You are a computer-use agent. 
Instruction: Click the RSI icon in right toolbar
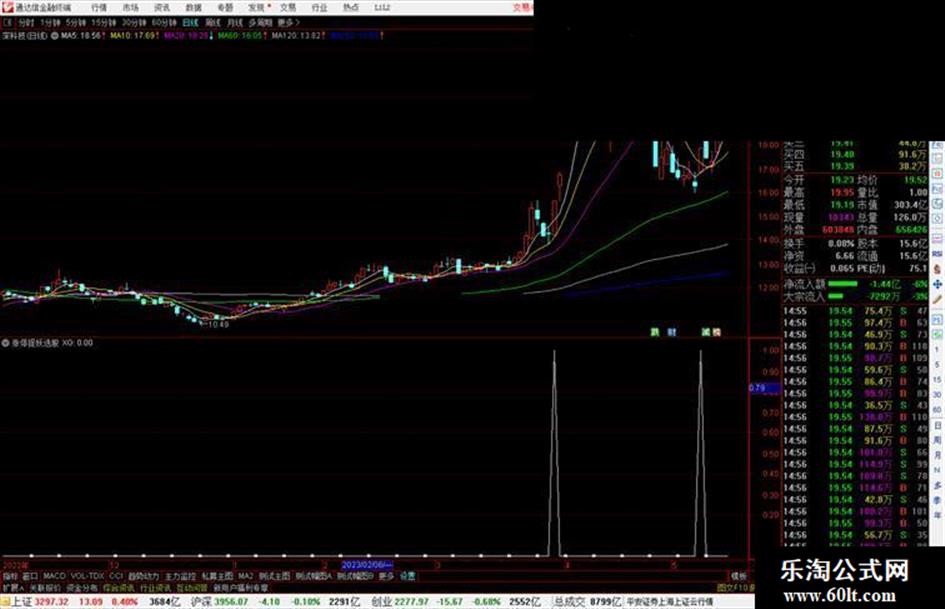[937, 254]
